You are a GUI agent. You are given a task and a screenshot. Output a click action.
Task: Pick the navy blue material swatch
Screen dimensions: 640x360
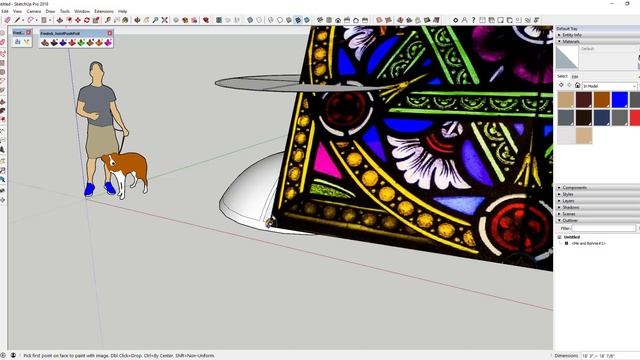pos(602,118)
